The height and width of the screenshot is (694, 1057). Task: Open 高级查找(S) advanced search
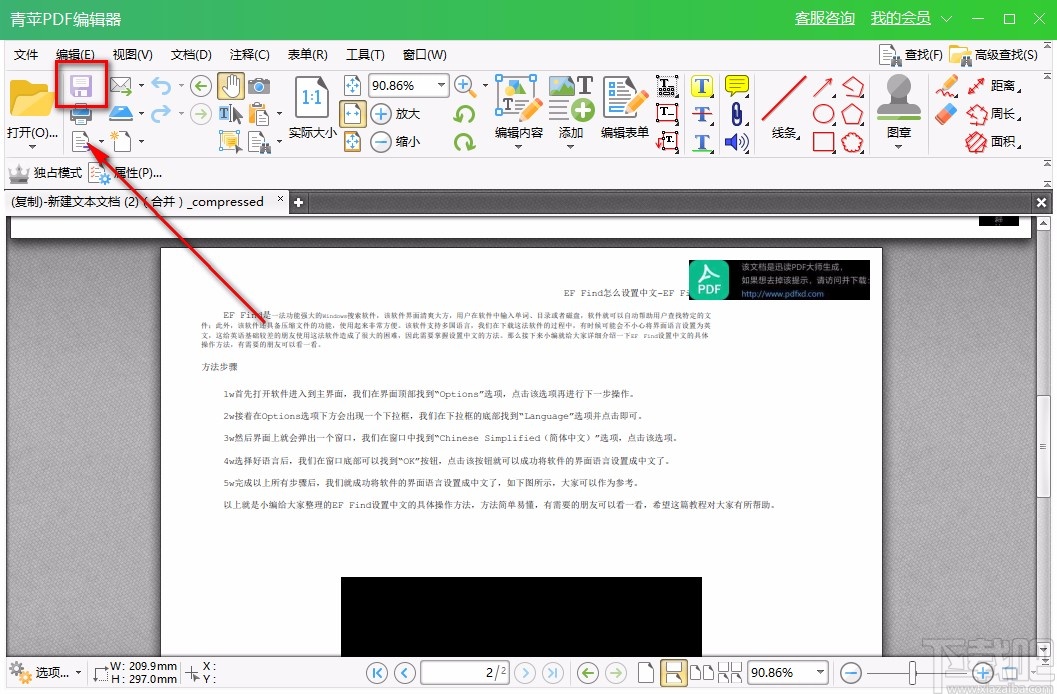point(994,55)
